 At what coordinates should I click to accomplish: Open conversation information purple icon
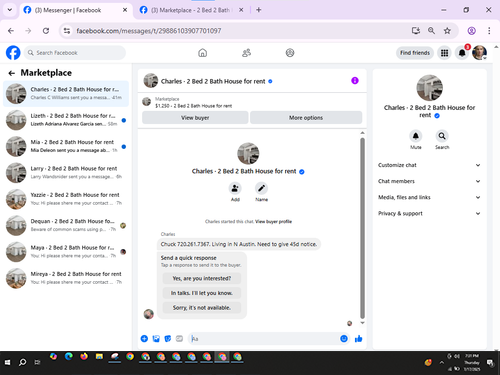coord(355,81)
